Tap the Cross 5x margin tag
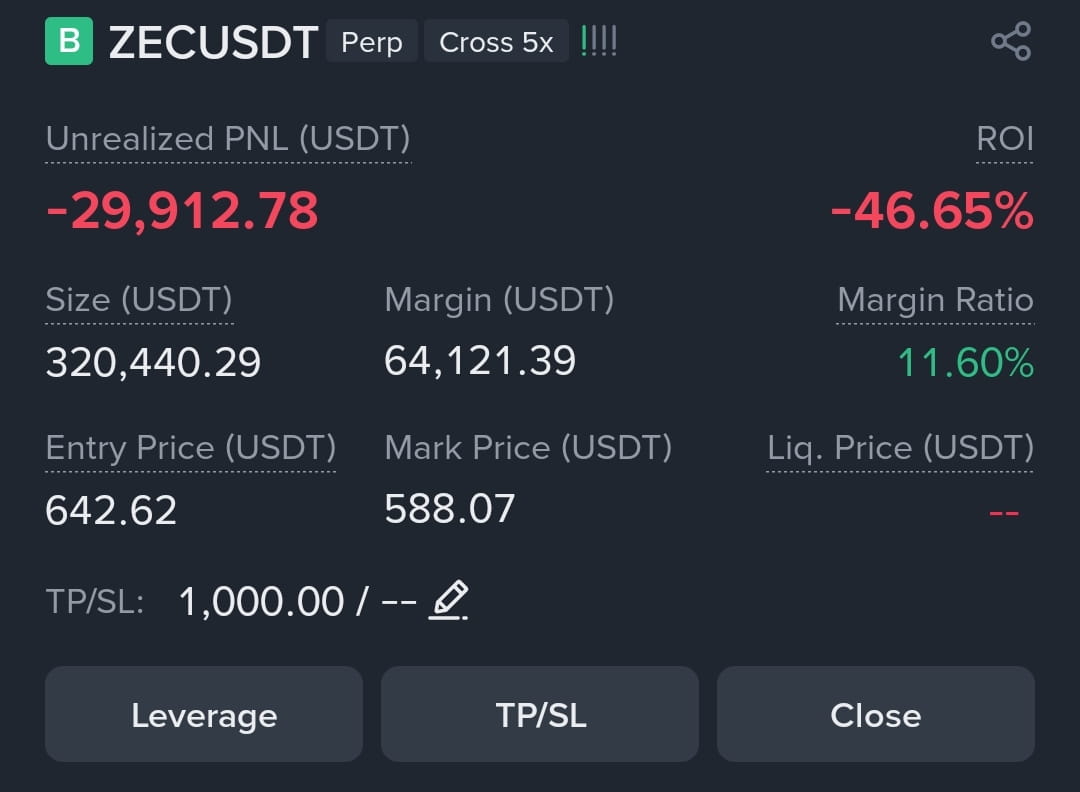 (x=496, y=42)
